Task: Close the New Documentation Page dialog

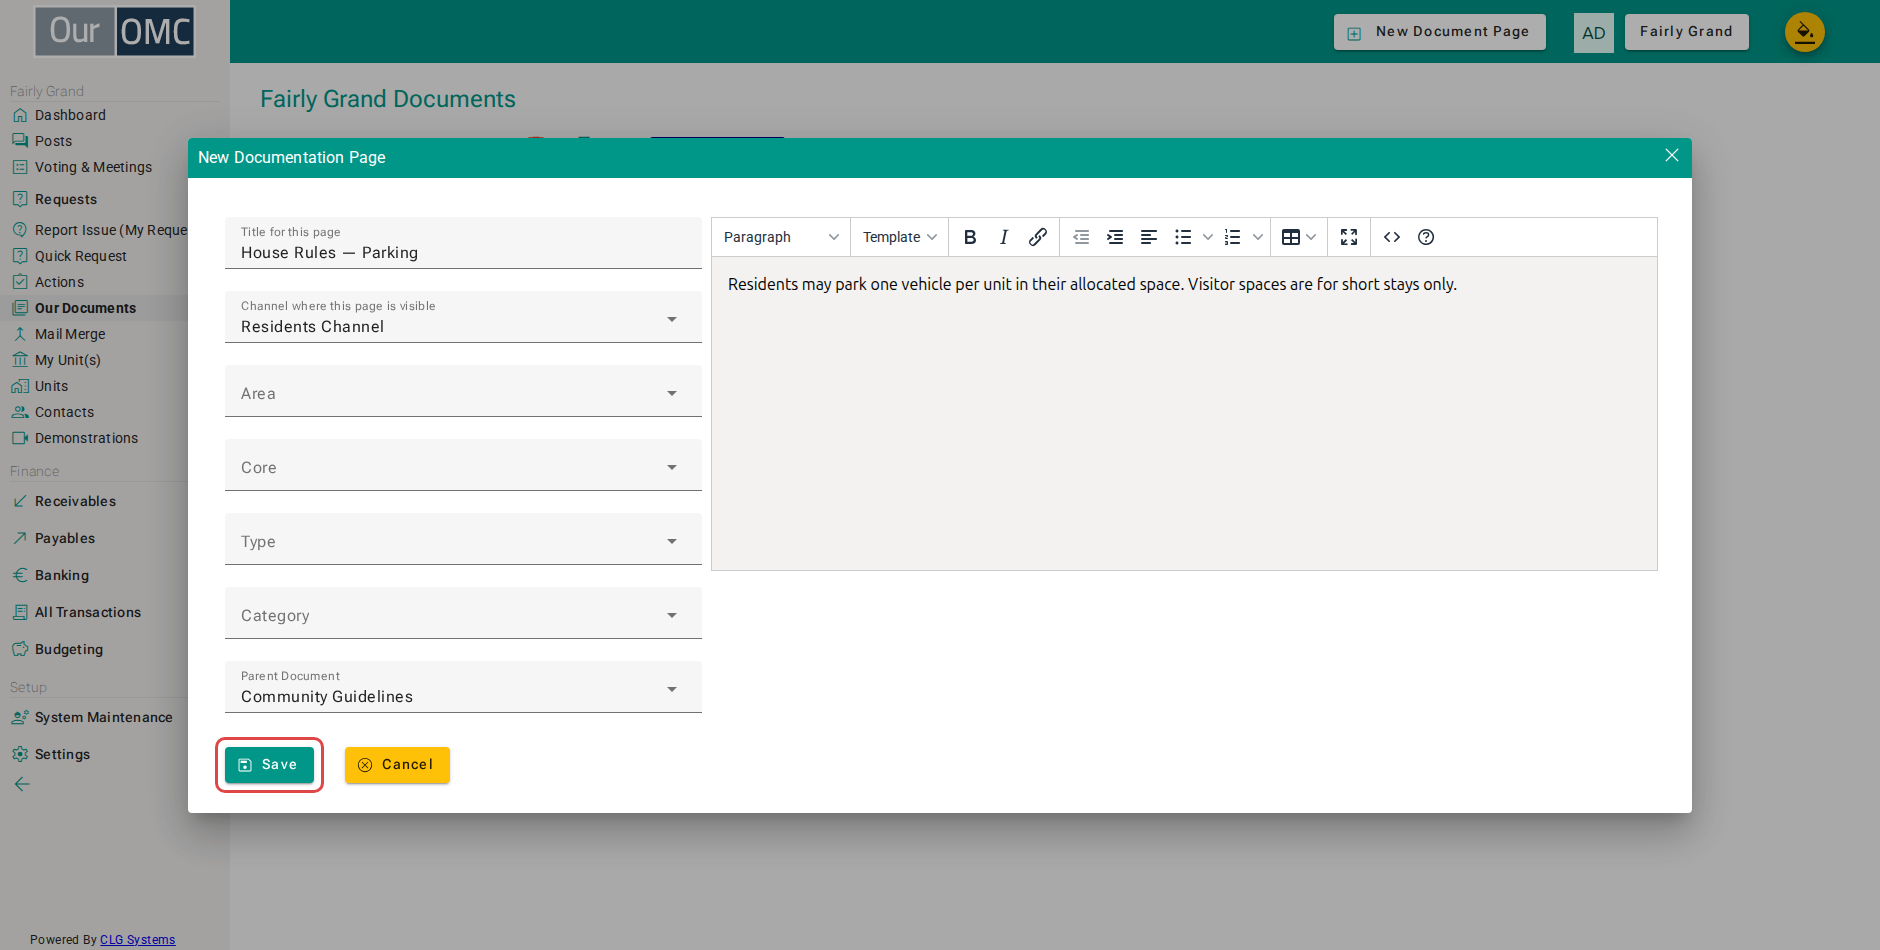Action: point(1671,156)
